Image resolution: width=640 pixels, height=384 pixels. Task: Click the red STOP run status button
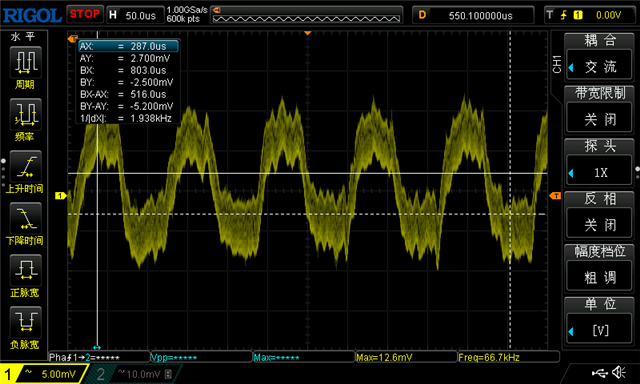84,14
